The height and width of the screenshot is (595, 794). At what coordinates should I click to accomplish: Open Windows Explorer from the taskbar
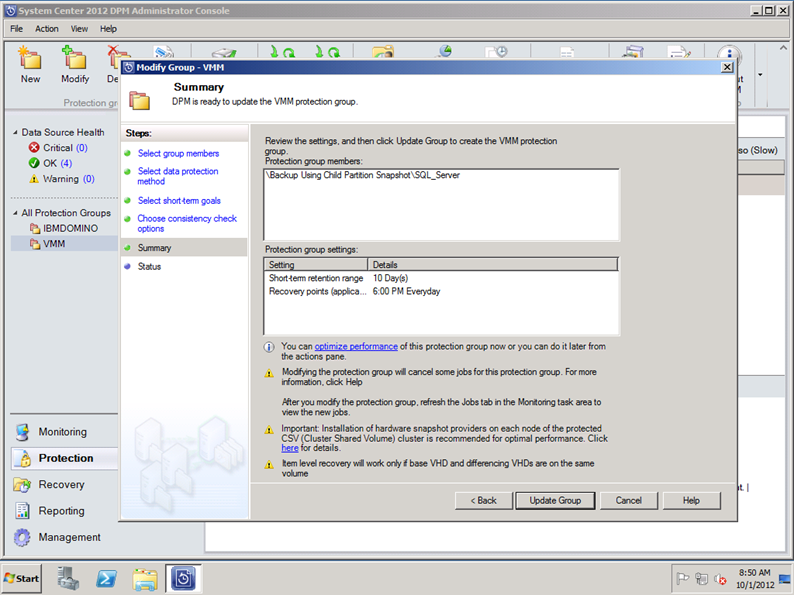[x=145, y=578]
